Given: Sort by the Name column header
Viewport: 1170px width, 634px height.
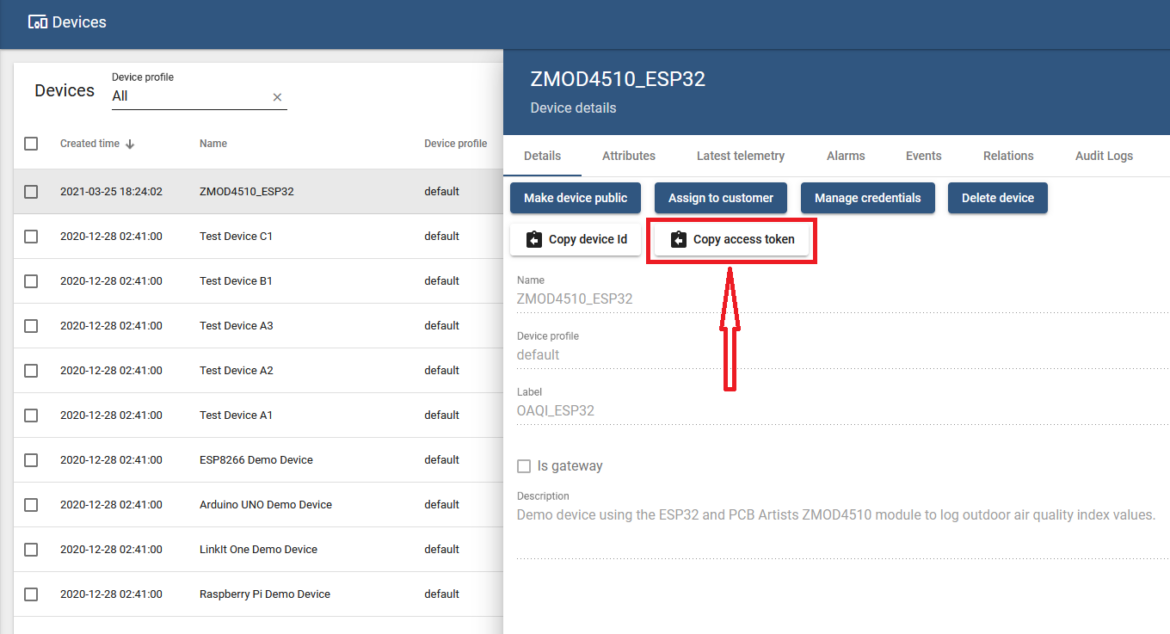Looking at the screenshot, I should pyautogui.click(x=213, y=144).
